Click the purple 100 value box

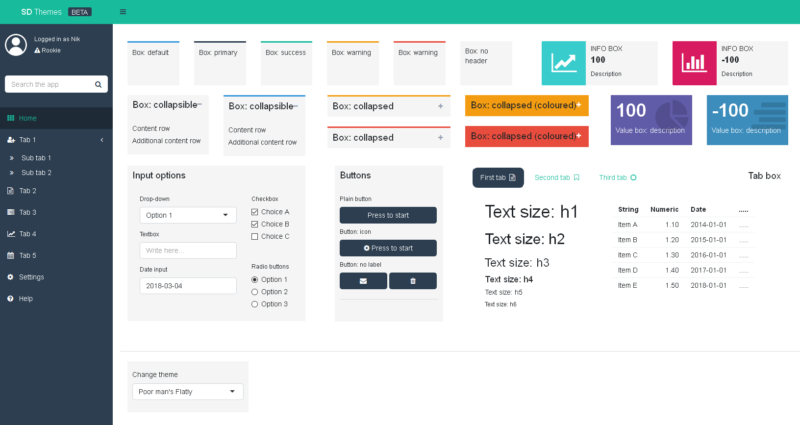651,120
